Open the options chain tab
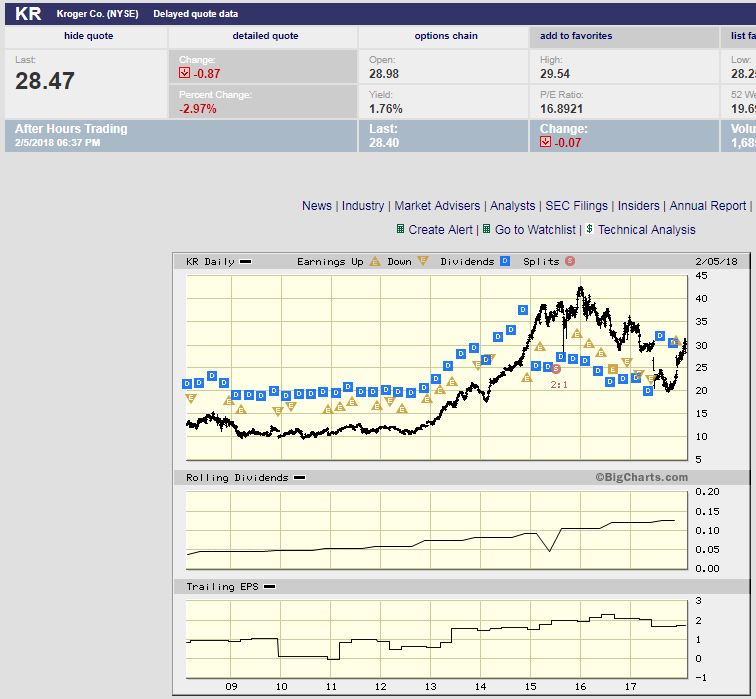756x699 pixels. (x=446, y=36)
